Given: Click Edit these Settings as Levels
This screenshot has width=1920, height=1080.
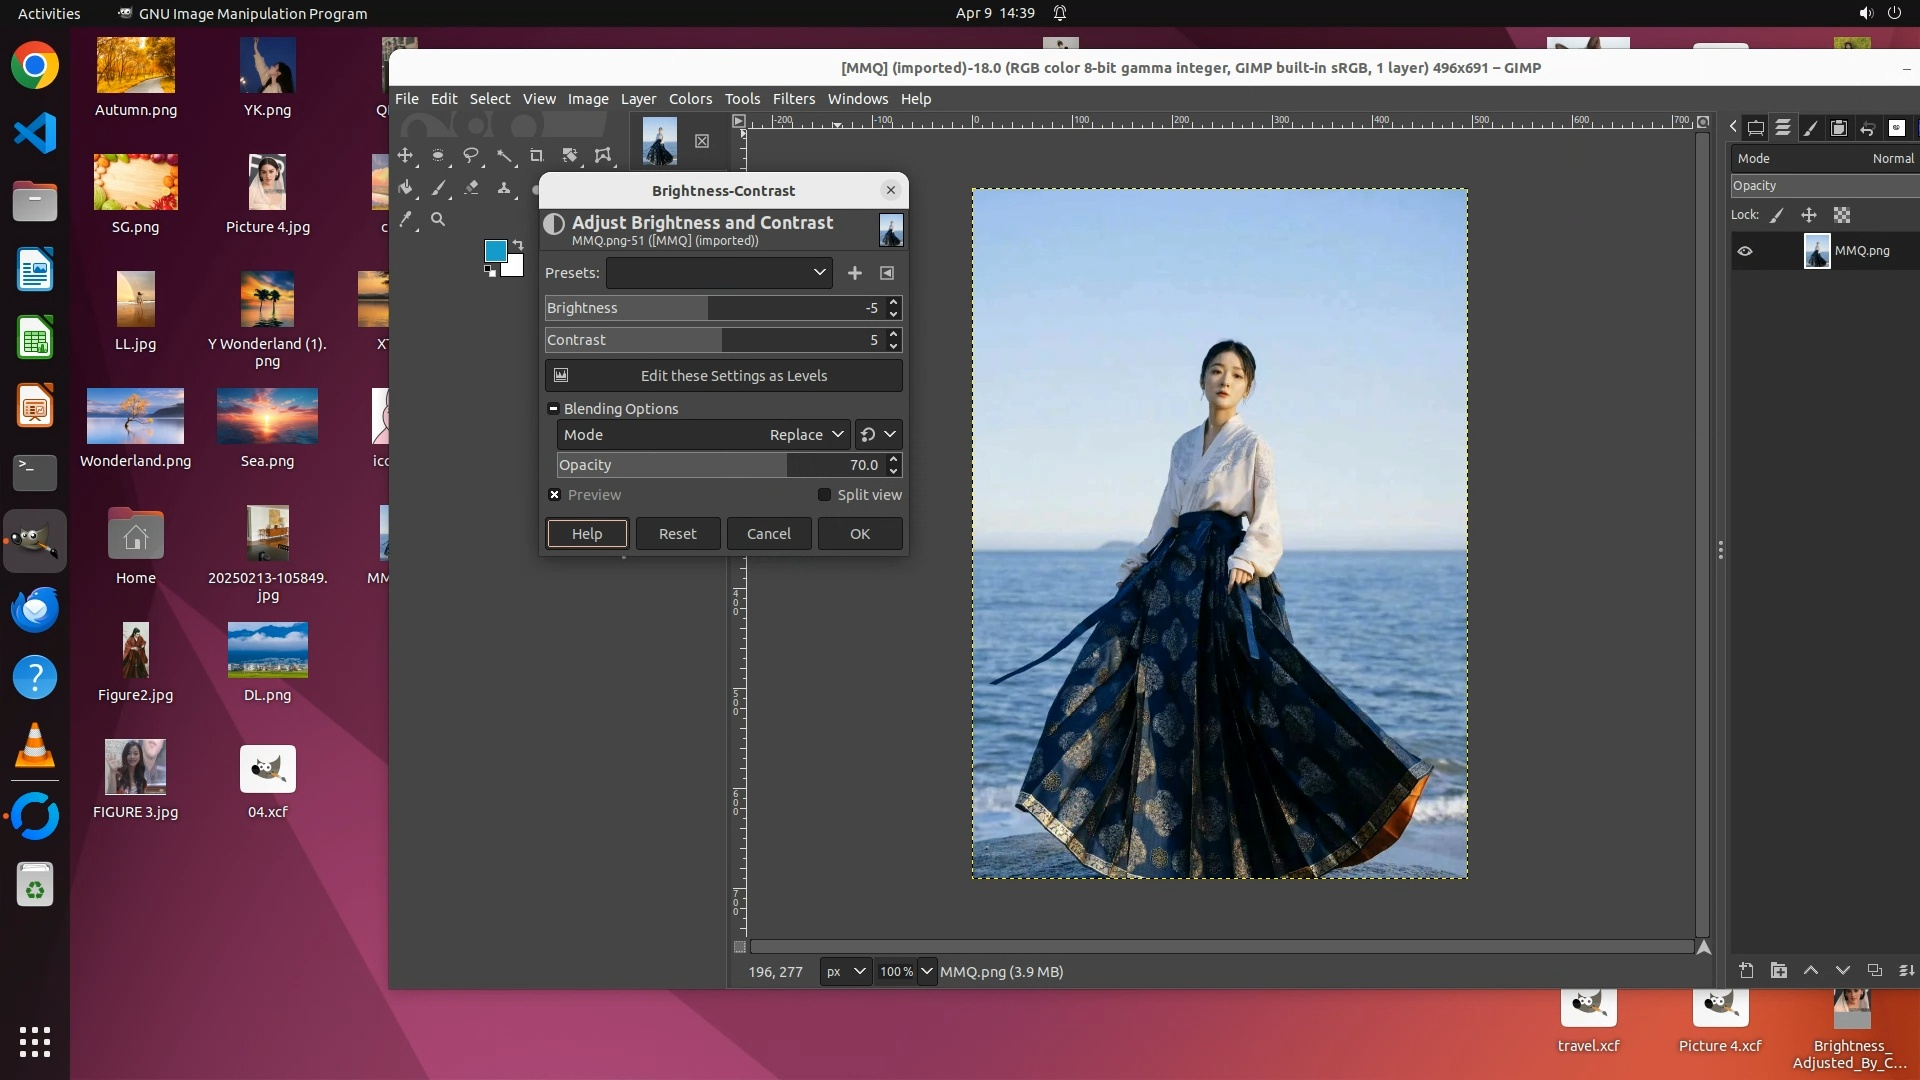Looking at the screenshot, I should pos(724,376).
